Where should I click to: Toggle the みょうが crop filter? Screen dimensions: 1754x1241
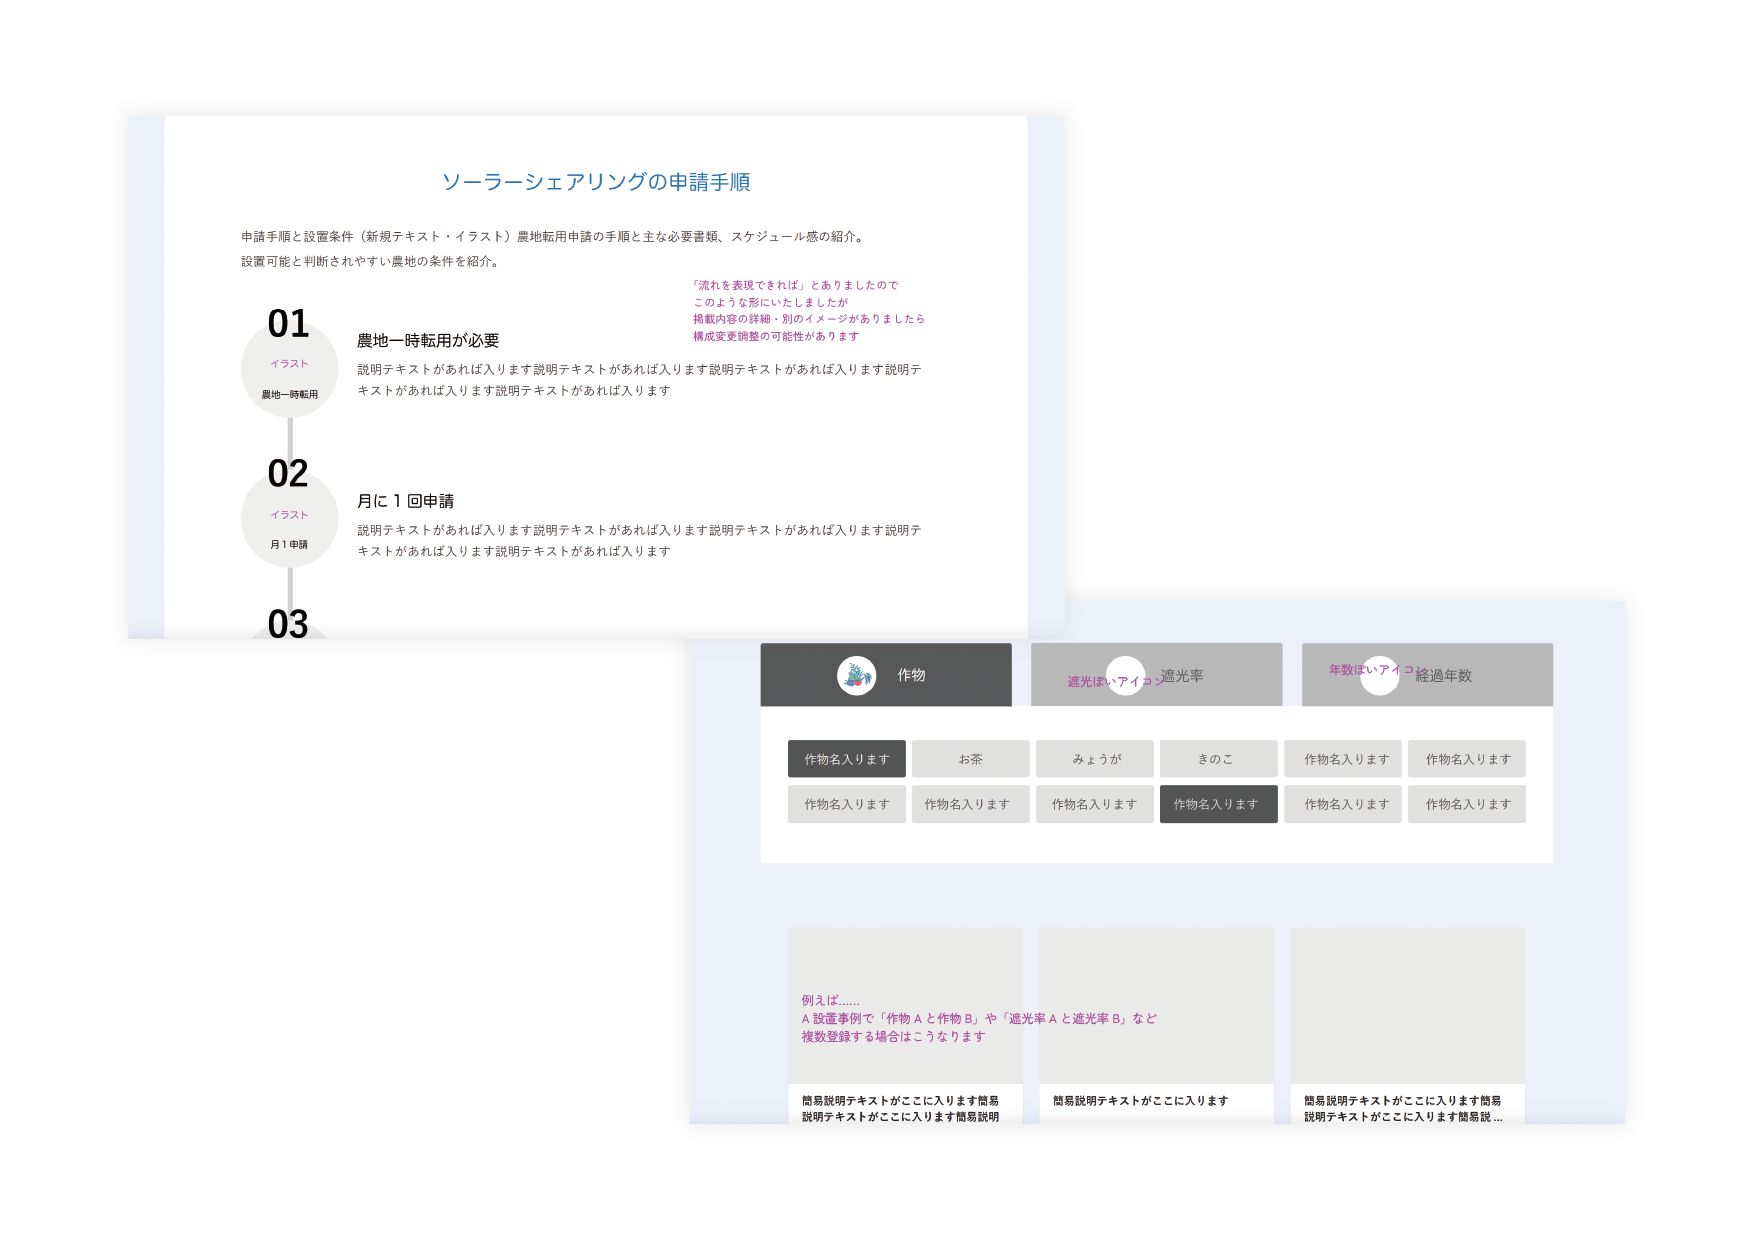(x=1095, y=759)
